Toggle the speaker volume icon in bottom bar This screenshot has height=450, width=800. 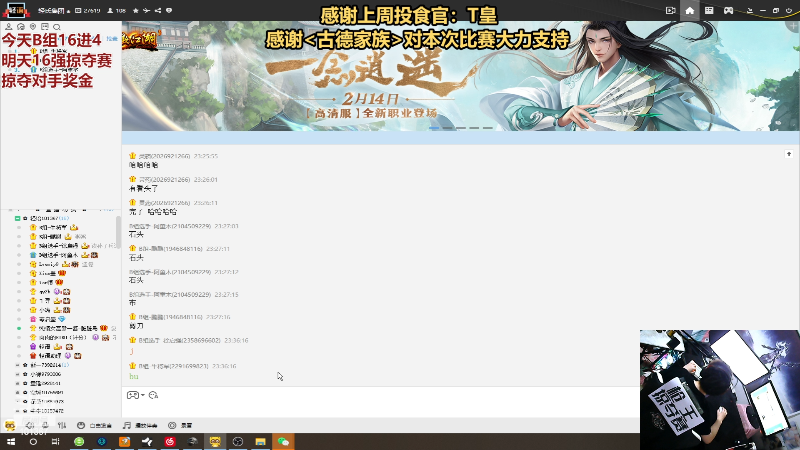pos(30,425)
